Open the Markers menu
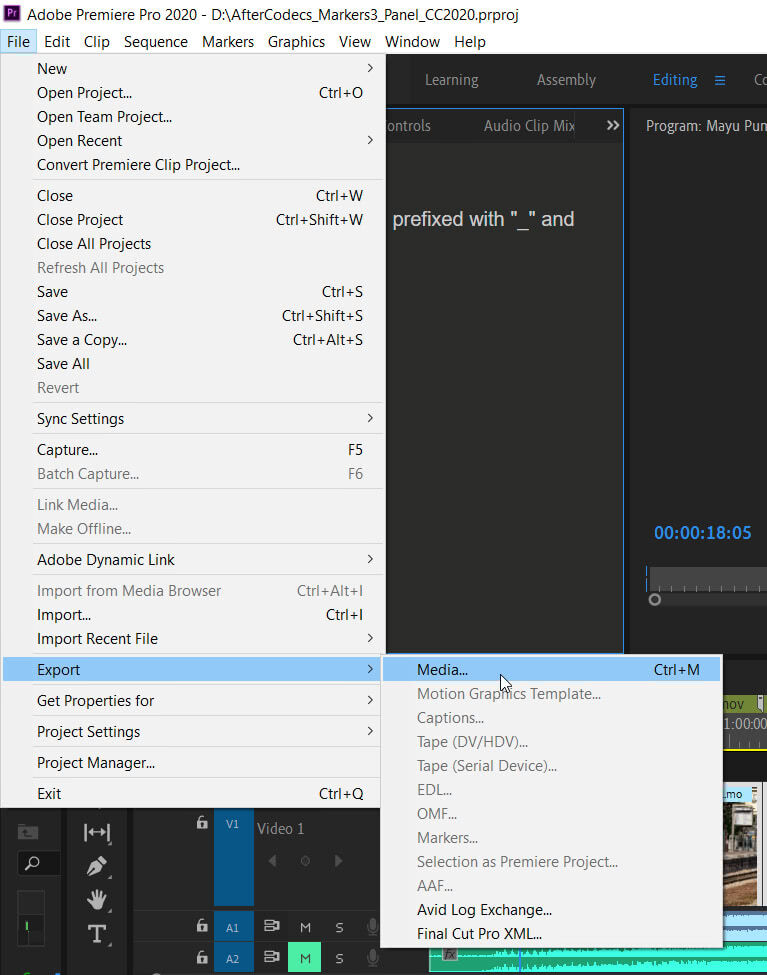 (228, 42)
